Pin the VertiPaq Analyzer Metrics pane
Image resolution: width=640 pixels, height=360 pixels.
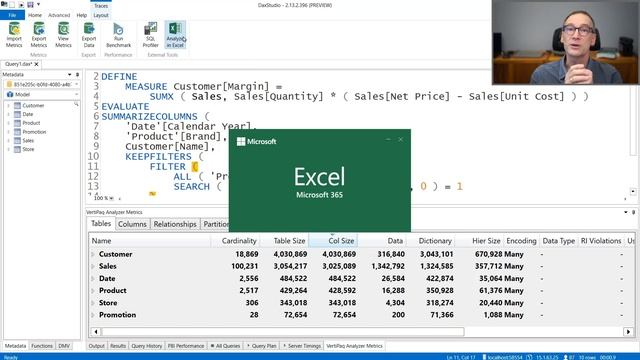point(633,212)
